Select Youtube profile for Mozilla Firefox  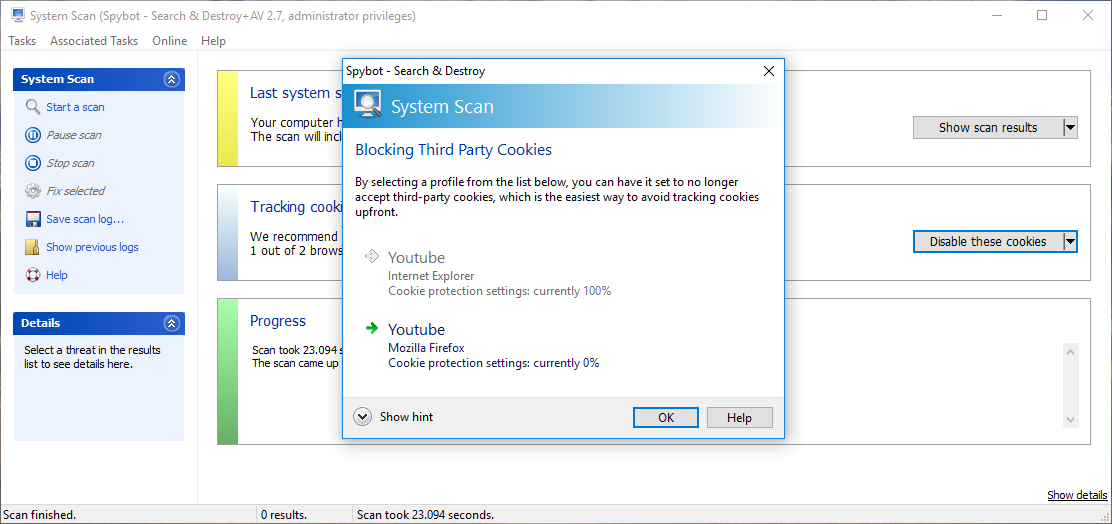[416, 330]
